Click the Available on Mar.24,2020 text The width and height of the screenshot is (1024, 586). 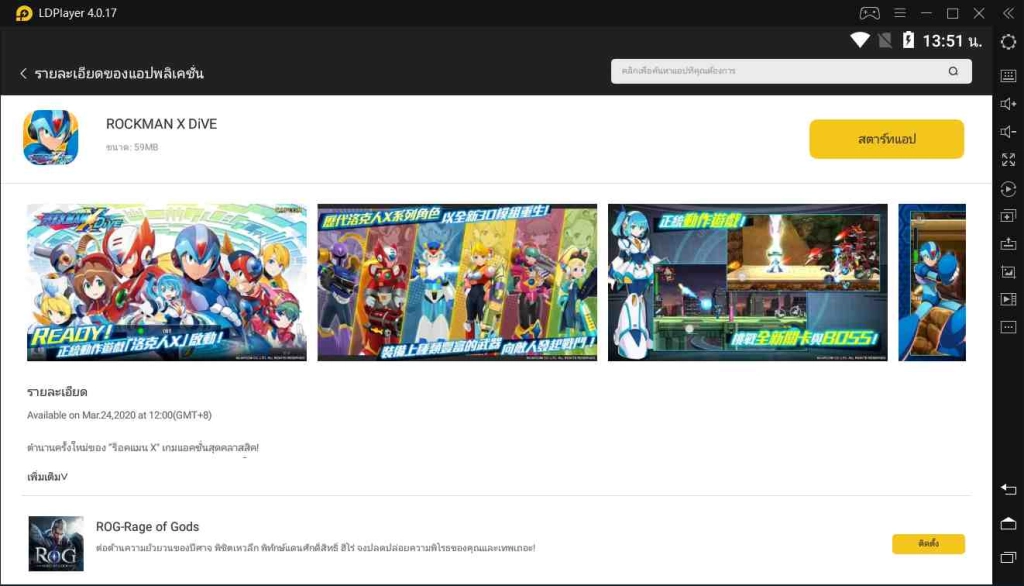tap(120, 415)
